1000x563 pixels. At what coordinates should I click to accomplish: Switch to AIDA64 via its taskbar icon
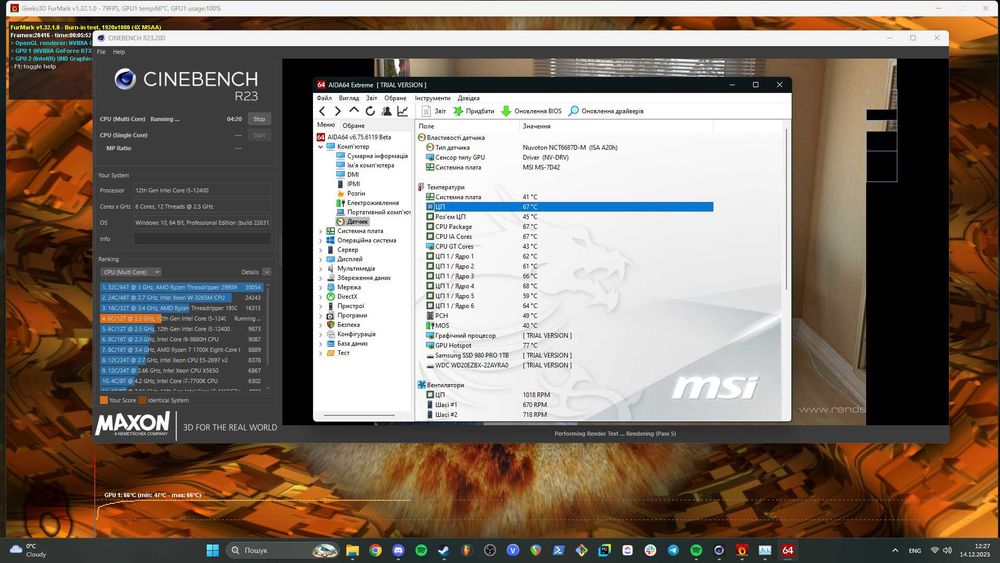pos(788,550)
